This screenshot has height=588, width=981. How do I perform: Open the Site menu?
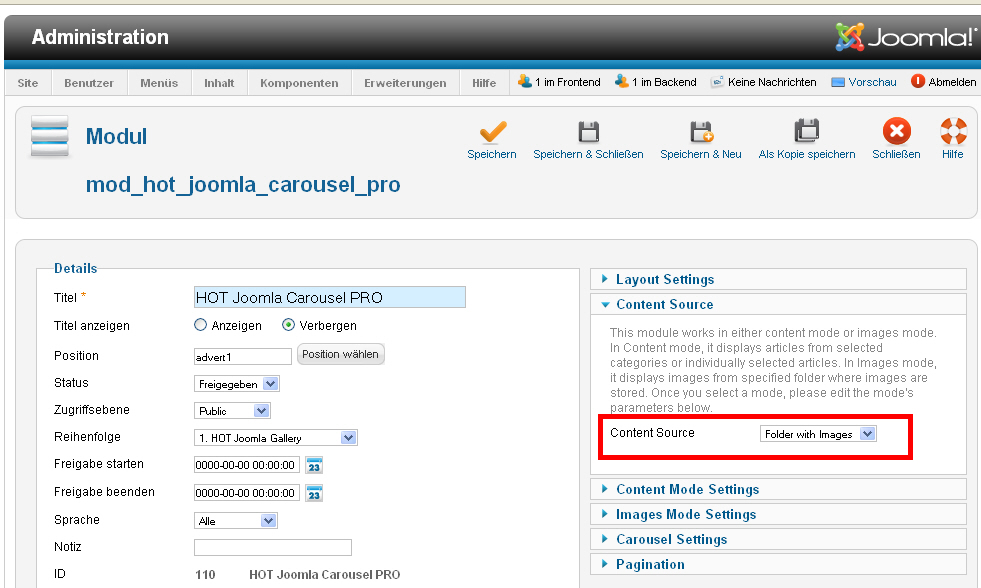pyautogui.click(x=28, y=83)
